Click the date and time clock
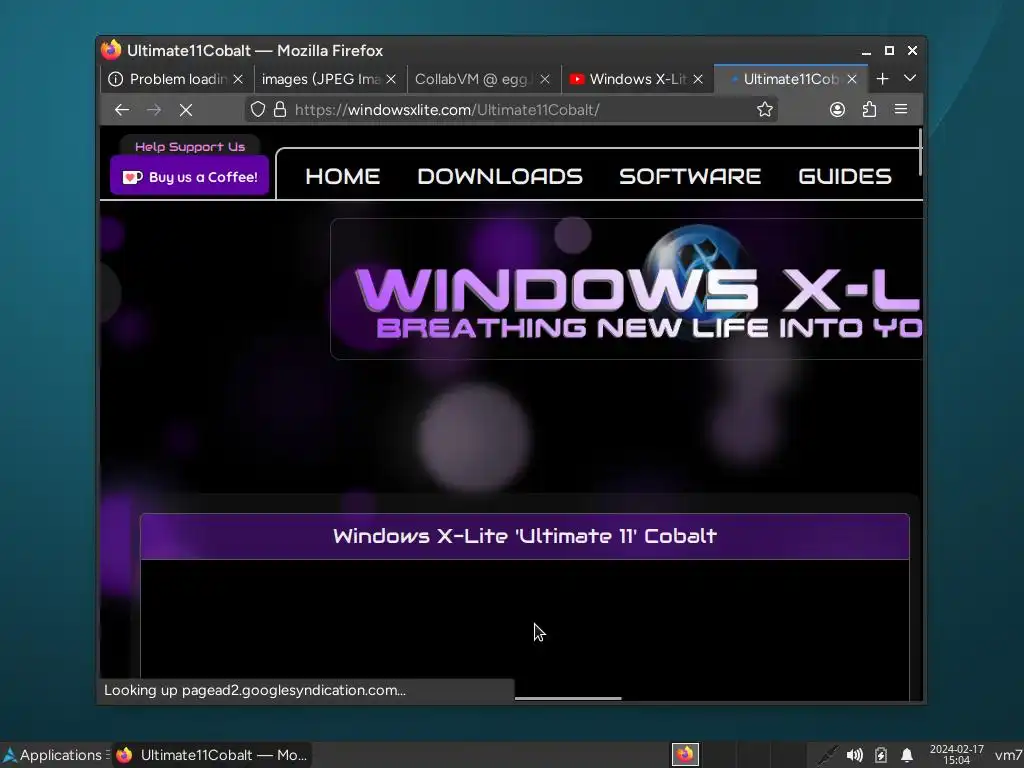1024x768 pixels. 956,755
